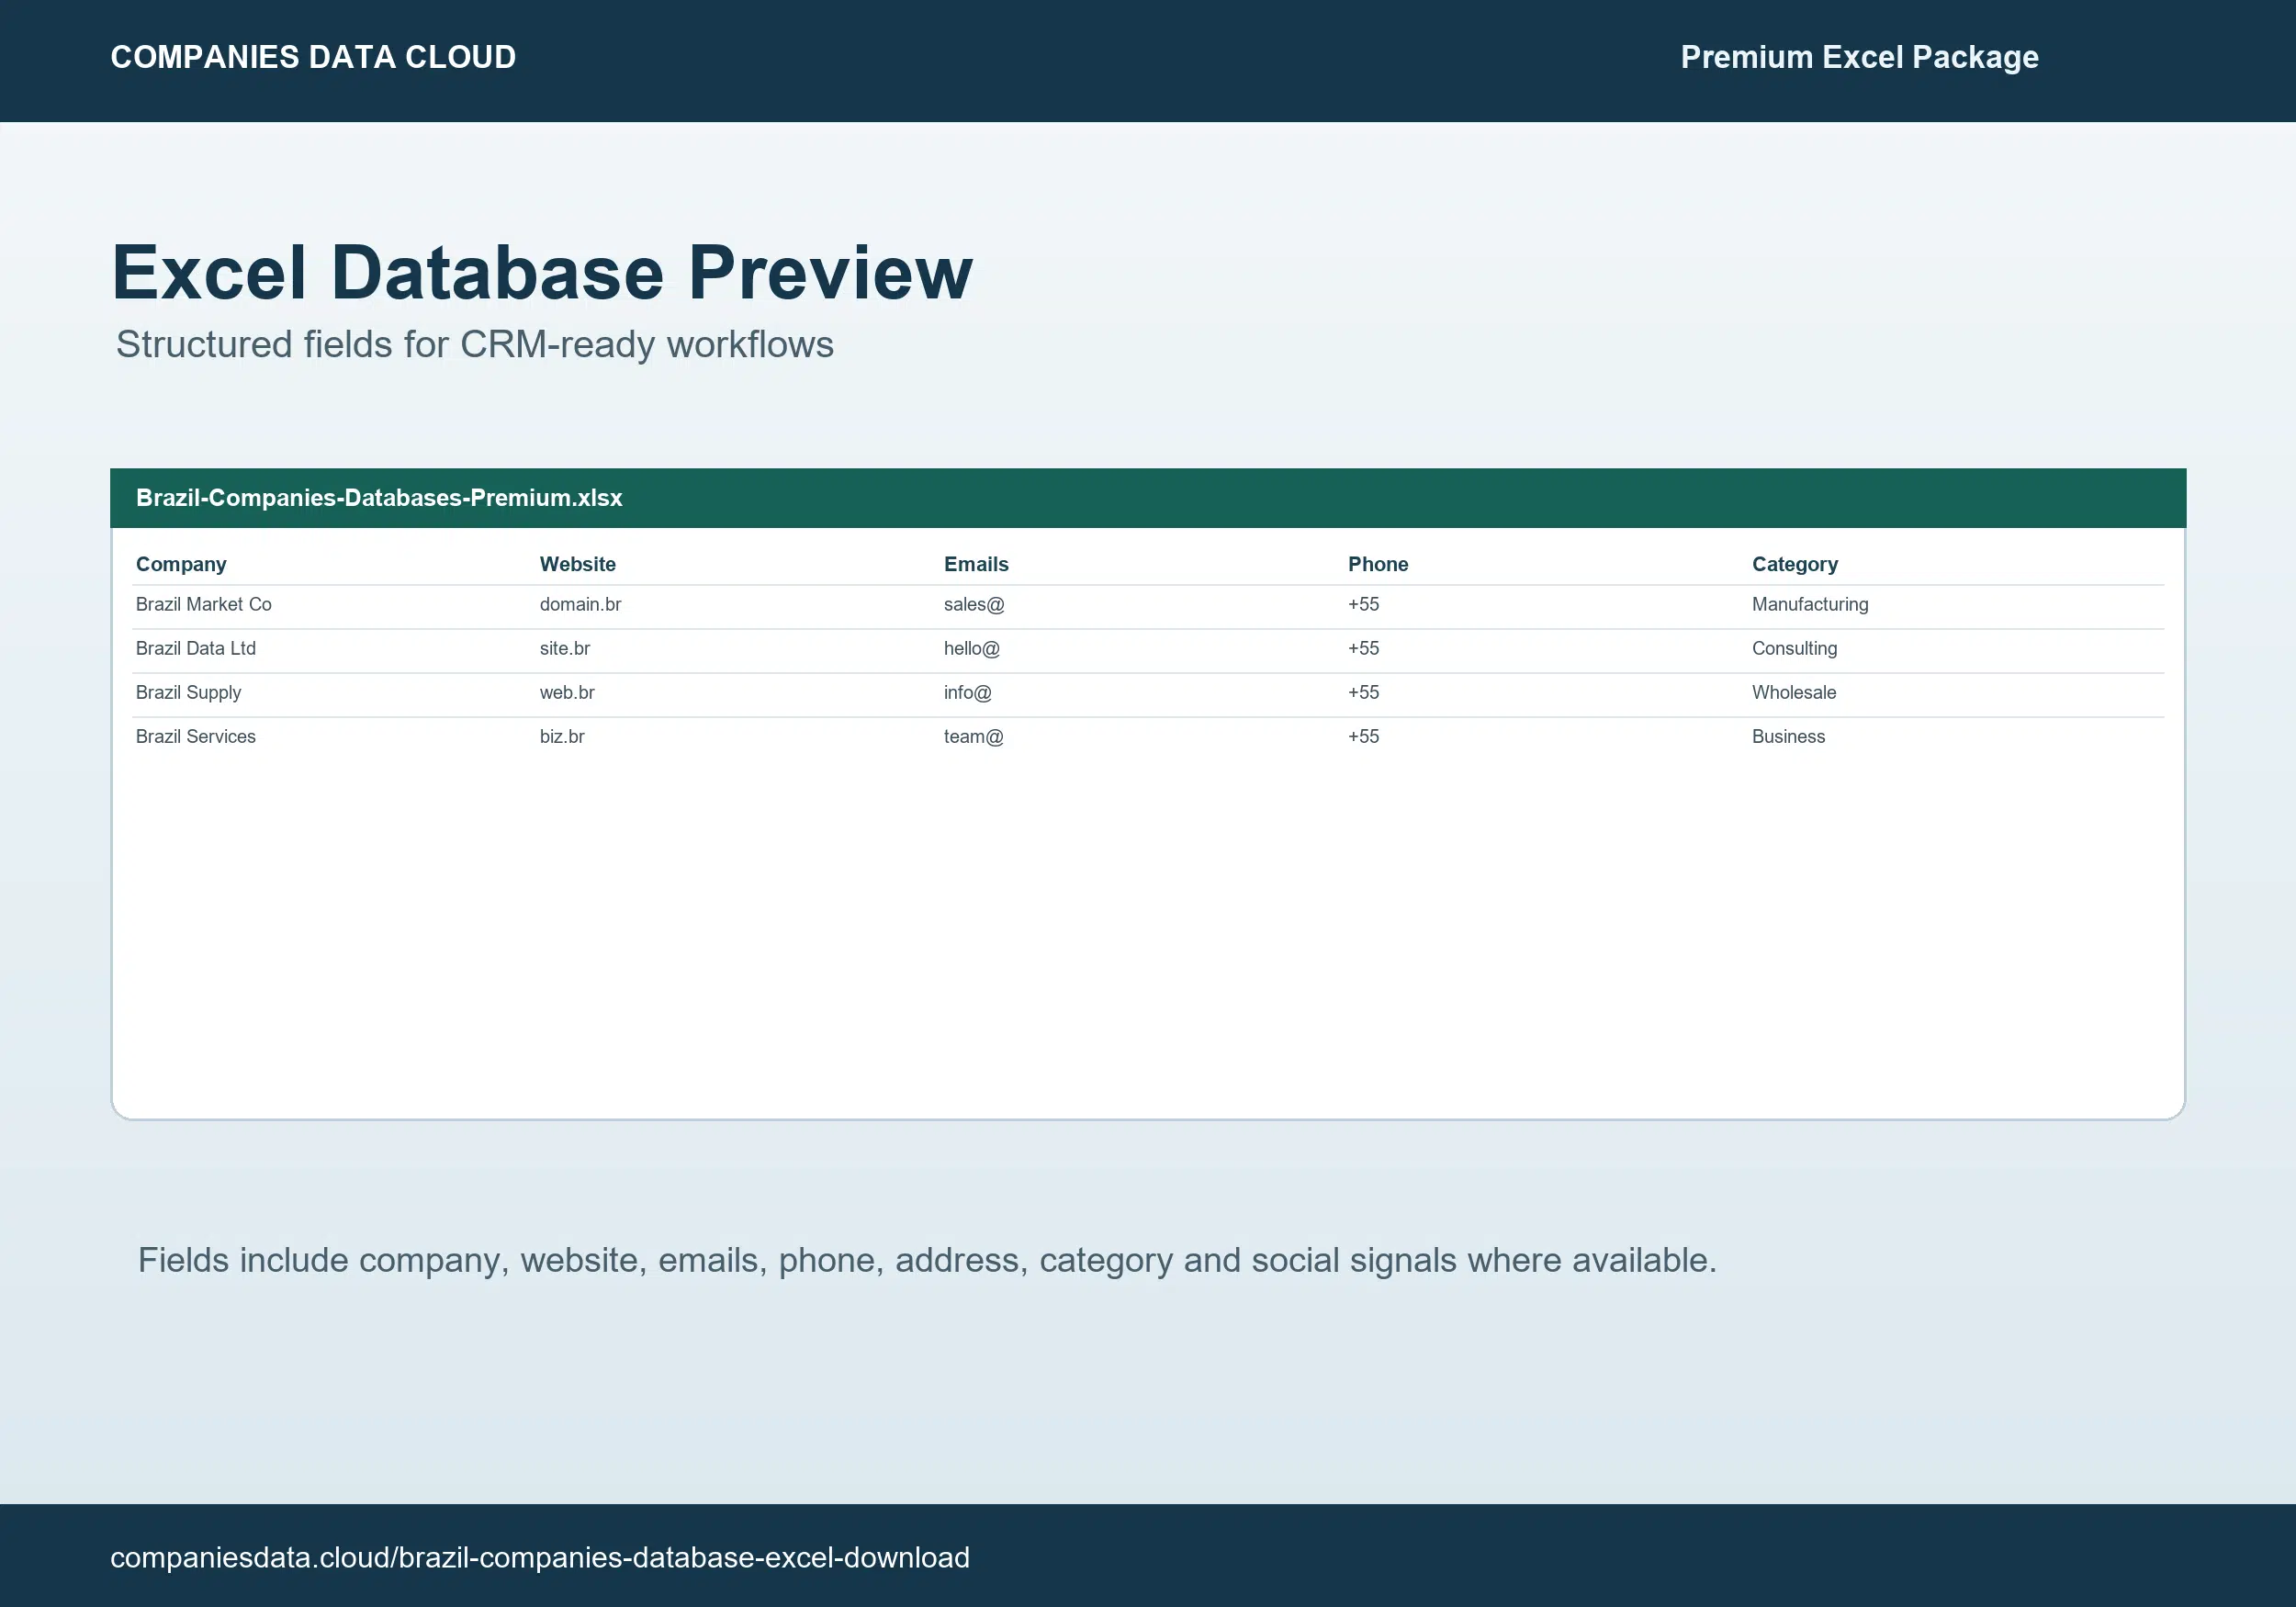The image size is (2296, 1607).
Task: Click the +55 phone in Brazil Supply row
Action: click(x=1364, y=692)
